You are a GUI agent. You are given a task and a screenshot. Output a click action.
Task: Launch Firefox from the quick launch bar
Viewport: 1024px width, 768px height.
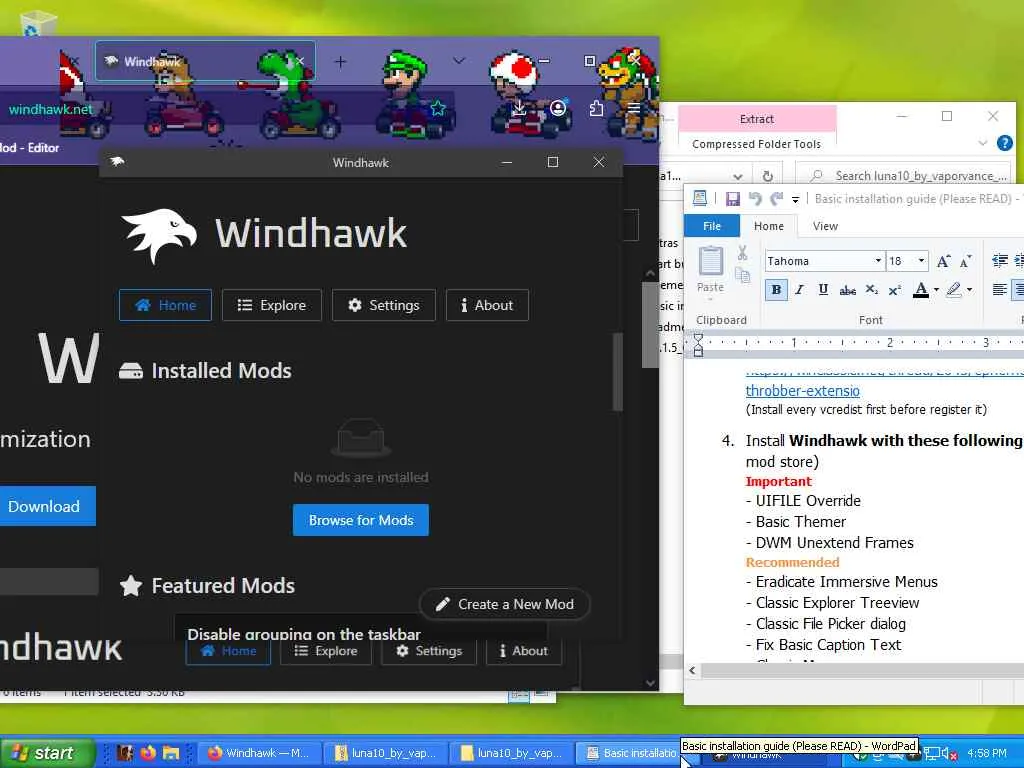tap(148, 753)
